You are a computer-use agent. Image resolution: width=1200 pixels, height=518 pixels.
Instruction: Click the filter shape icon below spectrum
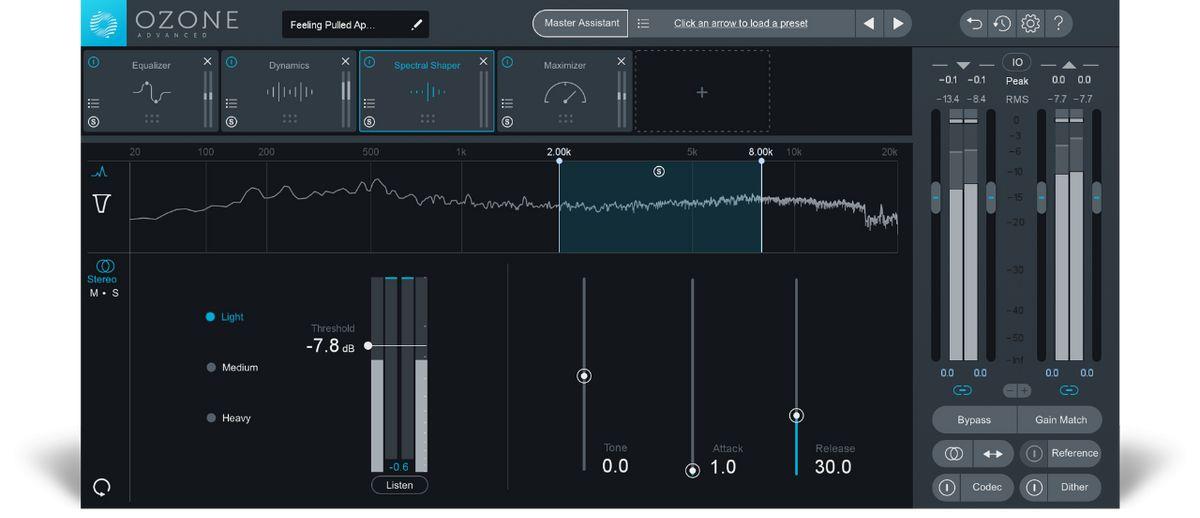(101, 204)
